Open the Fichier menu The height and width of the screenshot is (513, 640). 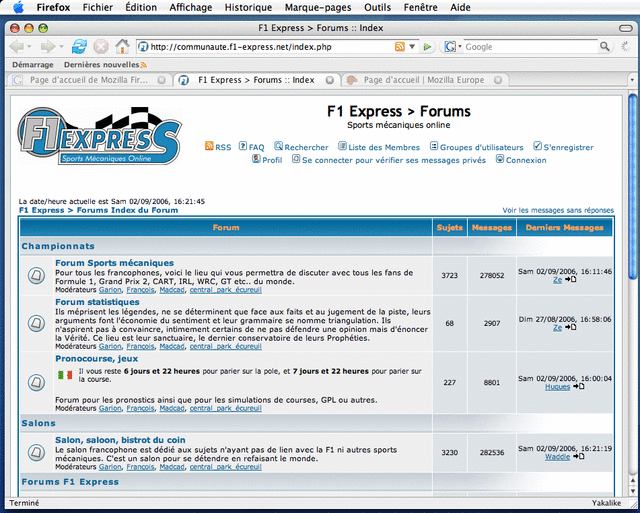click(98, 7)
